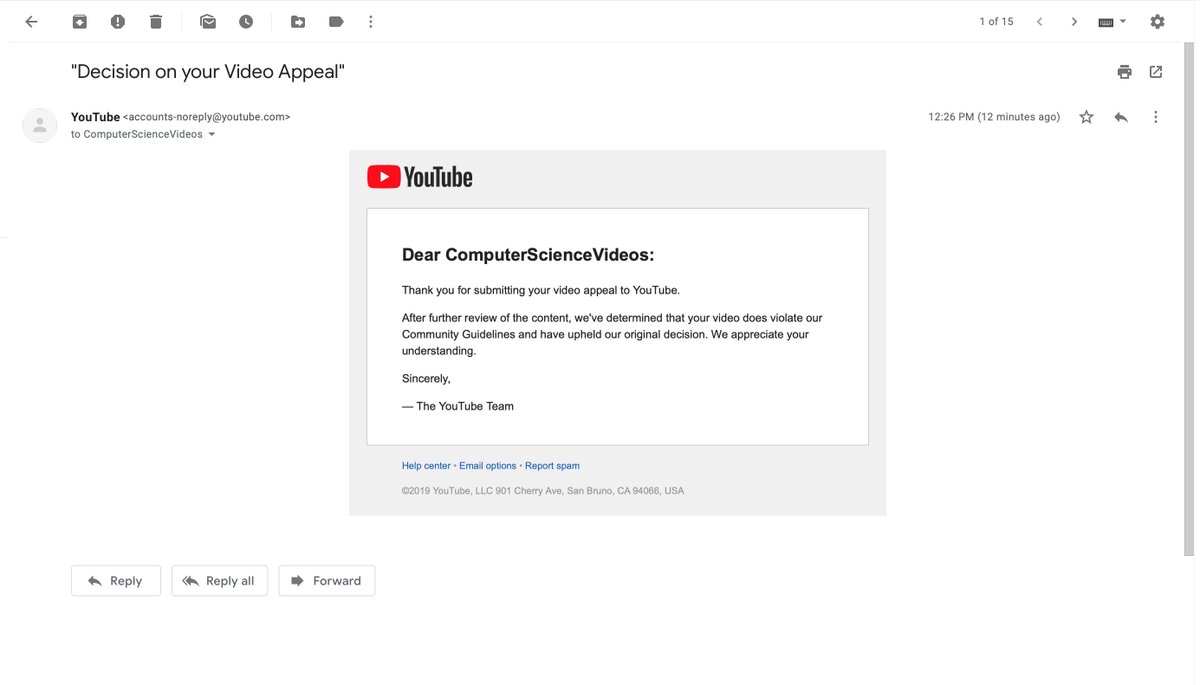The height and width of the screenshot is (685, 1200).
Task: Open Gmail settings gear
Action: coord(1157,22)
